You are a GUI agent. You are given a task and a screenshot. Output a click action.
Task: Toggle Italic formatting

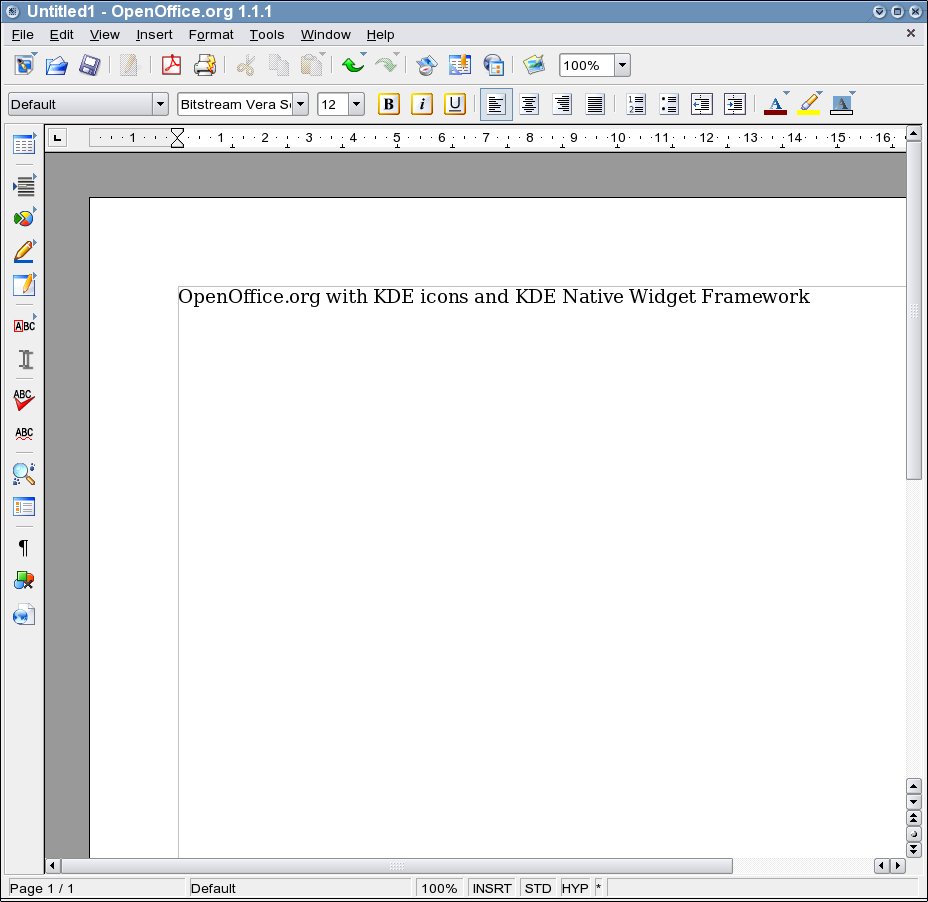click(421, 104)
